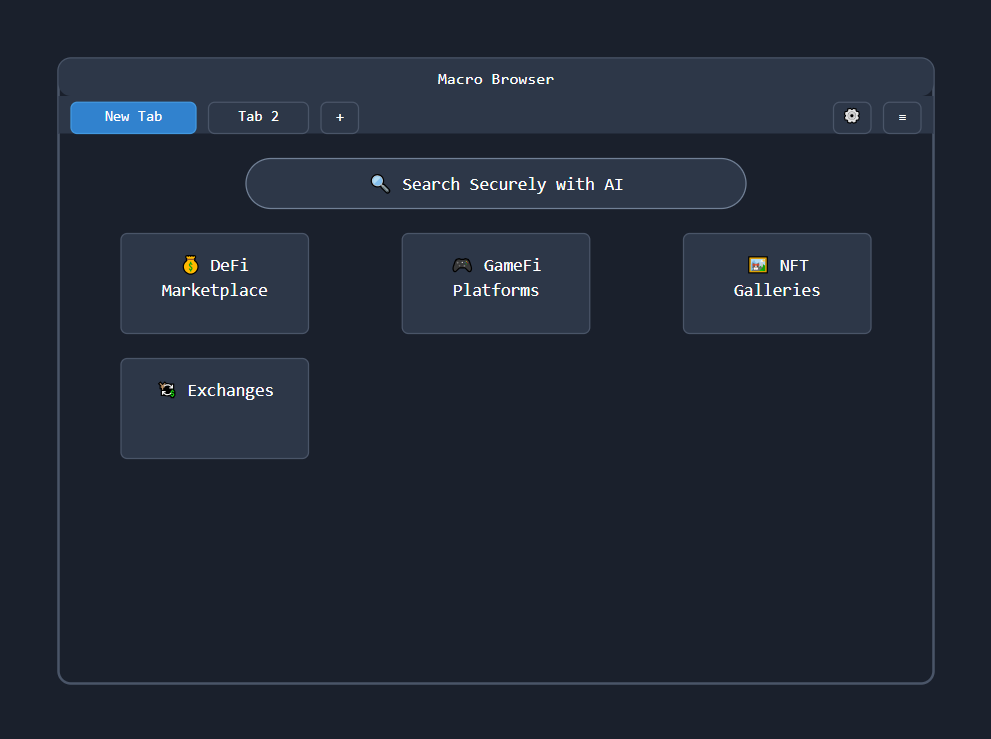This screenshot has width=991, height=739.
Task: Click the gamepad icon on GameFi tile
Action: 462,265
